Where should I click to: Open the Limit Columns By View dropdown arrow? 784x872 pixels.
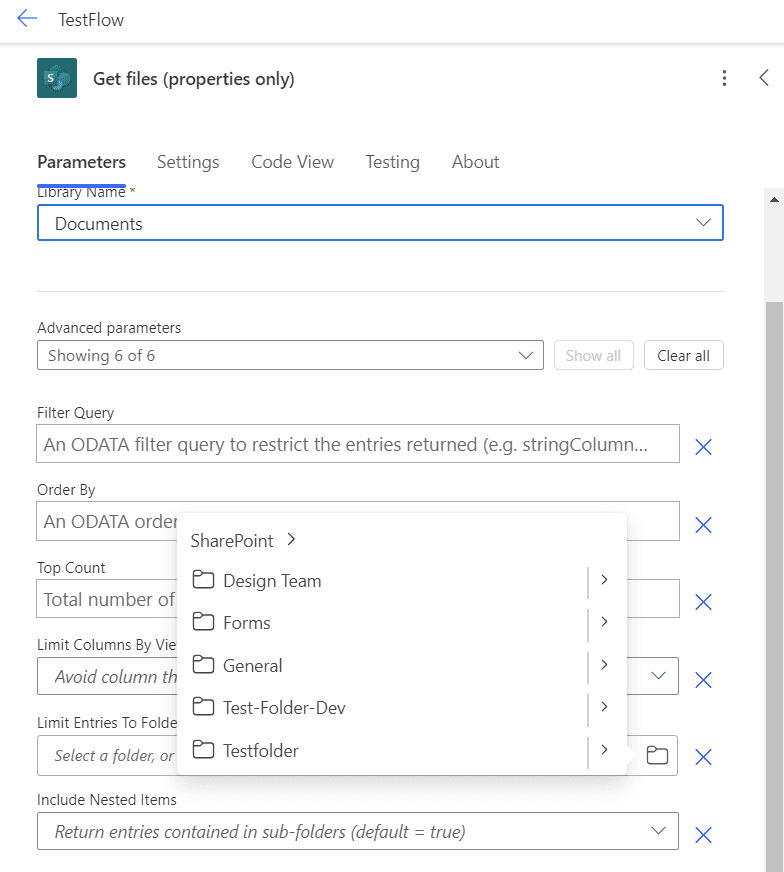[658, 676]
